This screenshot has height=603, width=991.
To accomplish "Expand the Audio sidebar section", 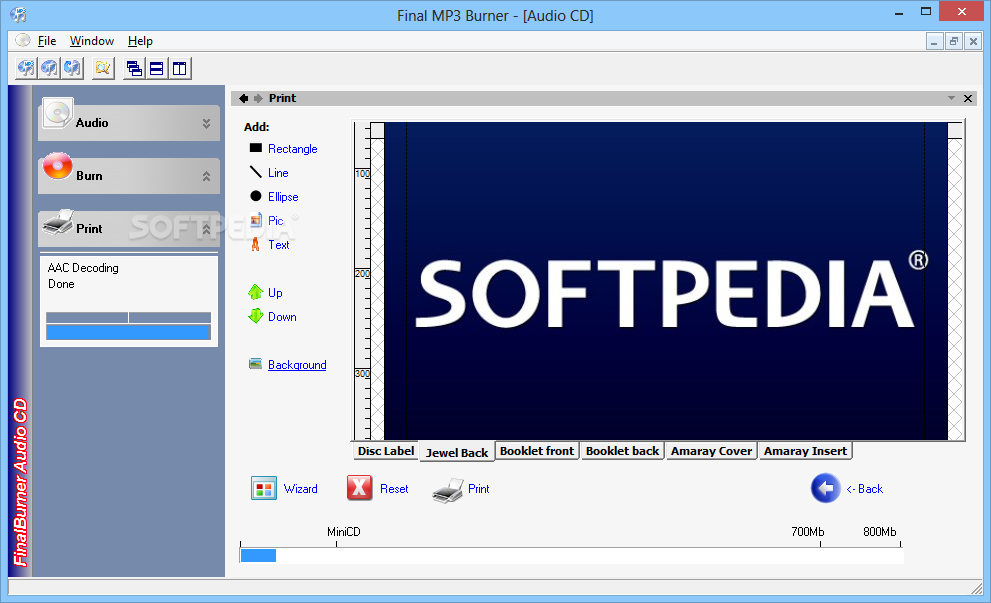I will tap(206, 123).
